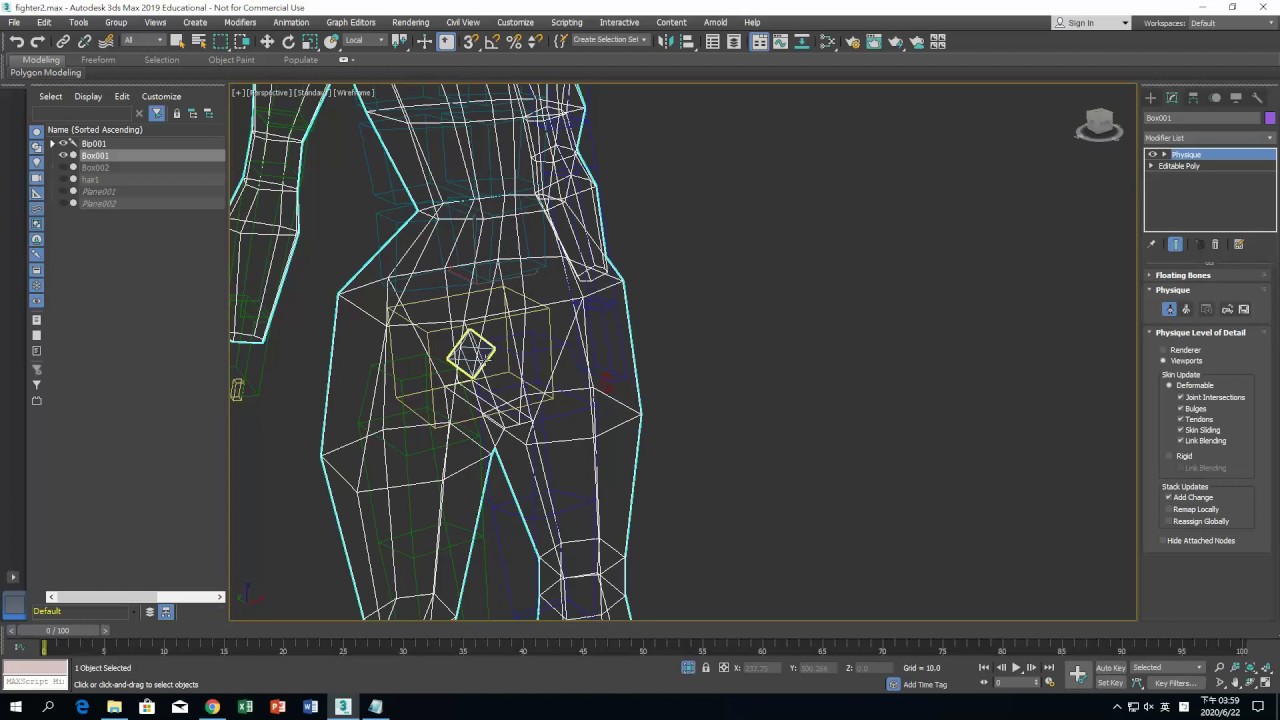Toggle visibility eye of Box001 object
The image size is (1280, 720).
click(x=63, y=156)
